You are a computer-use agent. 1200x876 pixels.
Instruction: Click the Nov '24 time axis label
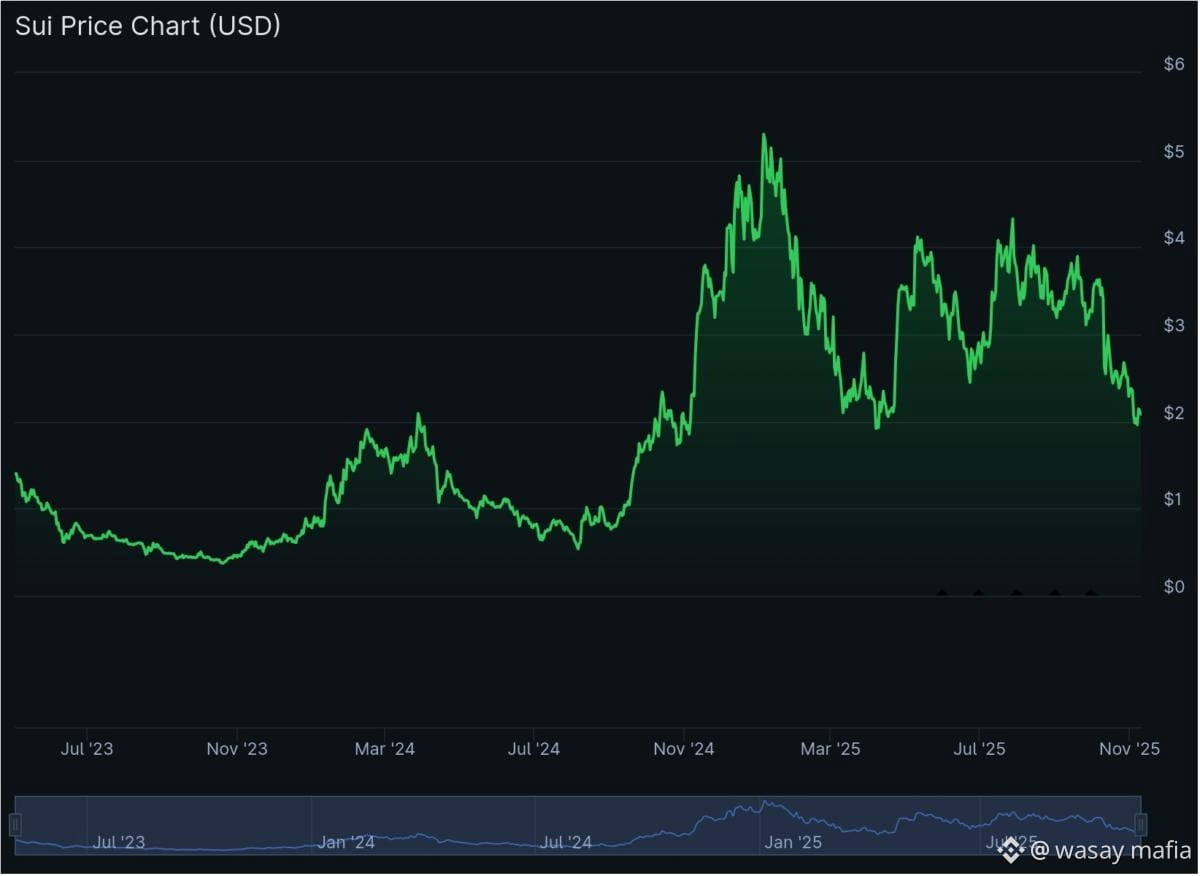click(683, 749)
